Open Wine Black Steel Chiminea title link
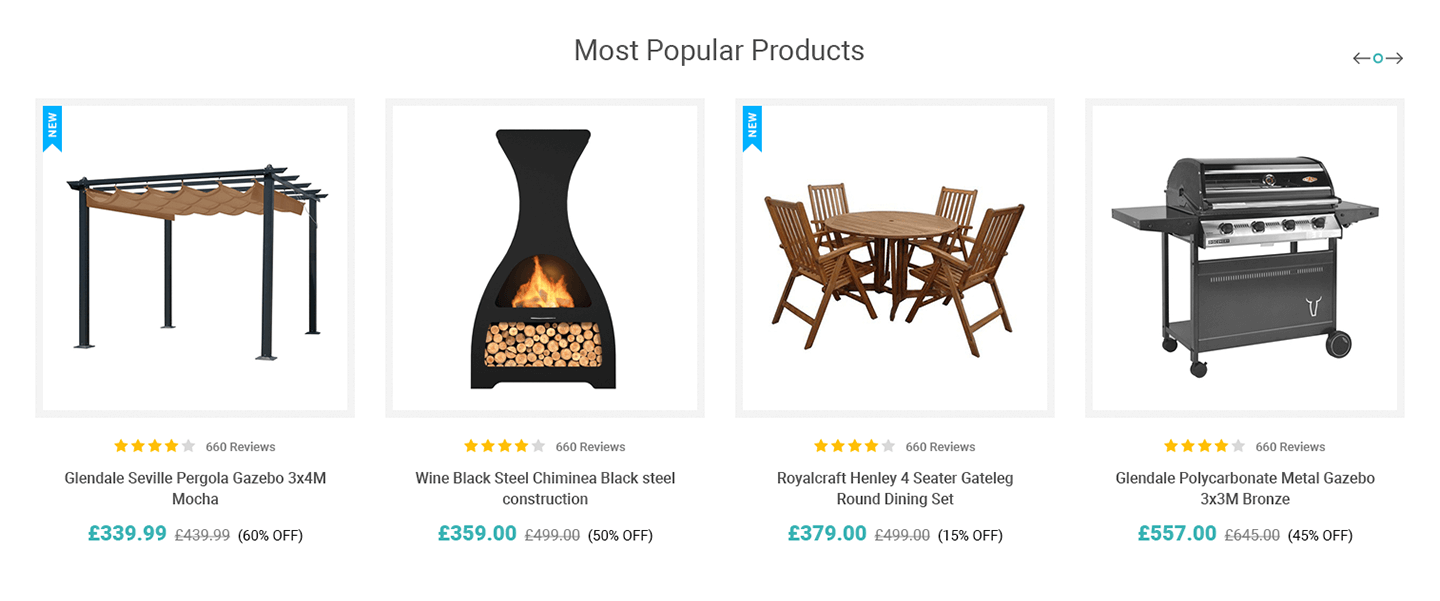This screenshot has height=601, width=1440. pos(545,488)
